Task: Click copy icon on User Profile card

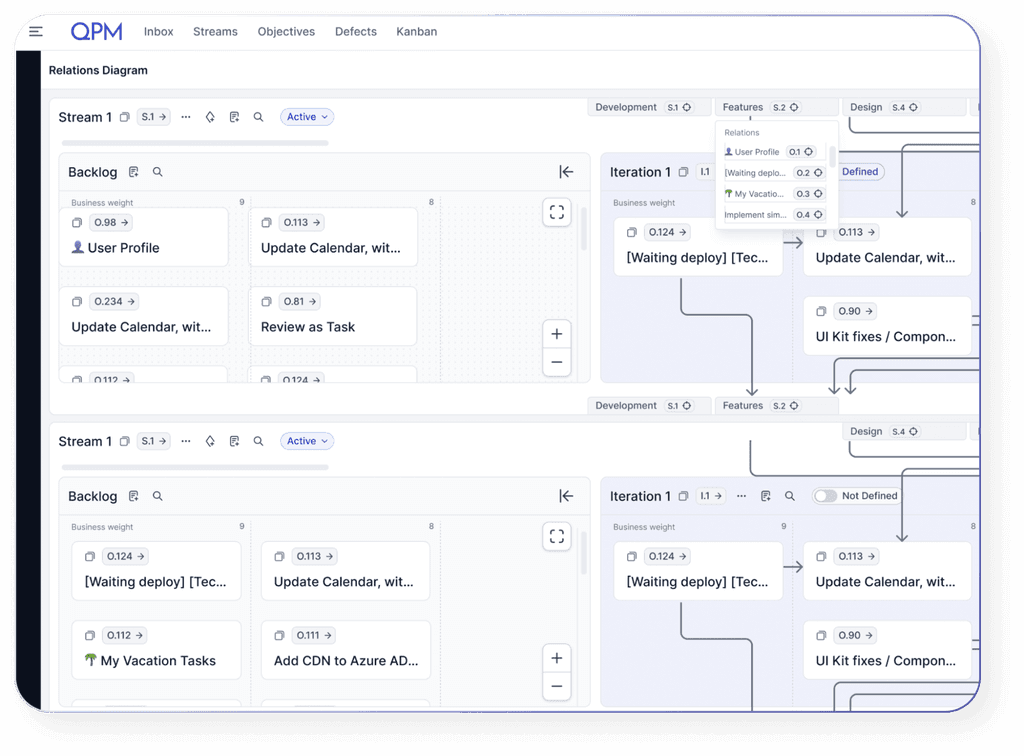Action: tap(77, 222)
